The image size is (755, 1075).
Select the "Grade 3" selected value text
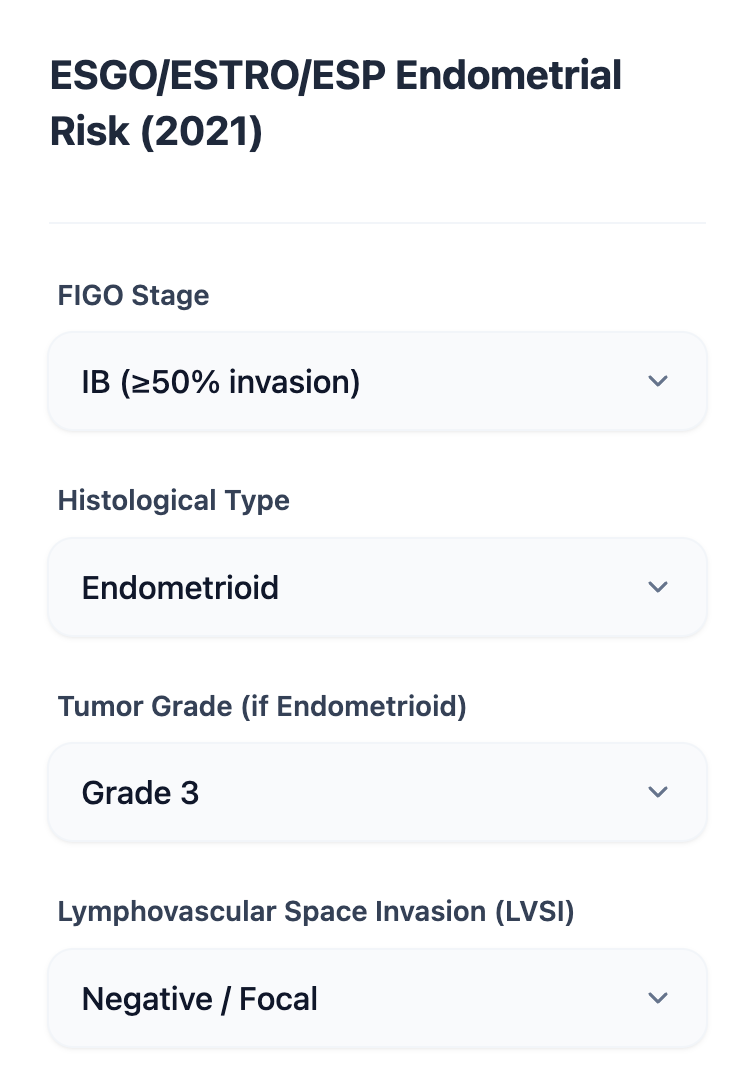click(x=140, y=793)
